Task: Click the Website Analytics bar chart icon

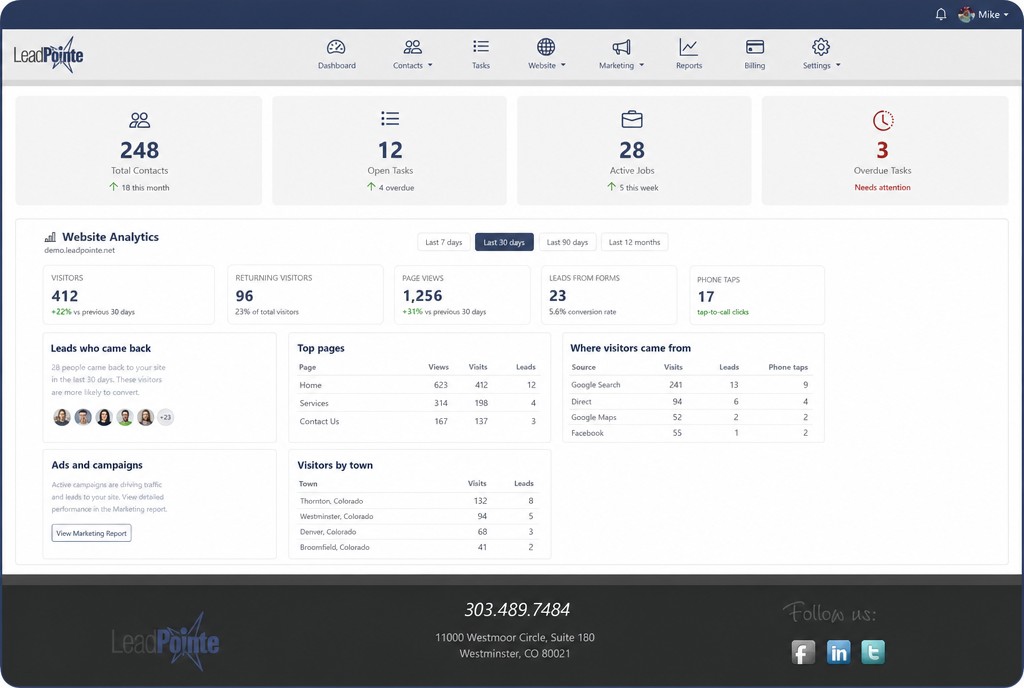Action: (x=50, y=237)
